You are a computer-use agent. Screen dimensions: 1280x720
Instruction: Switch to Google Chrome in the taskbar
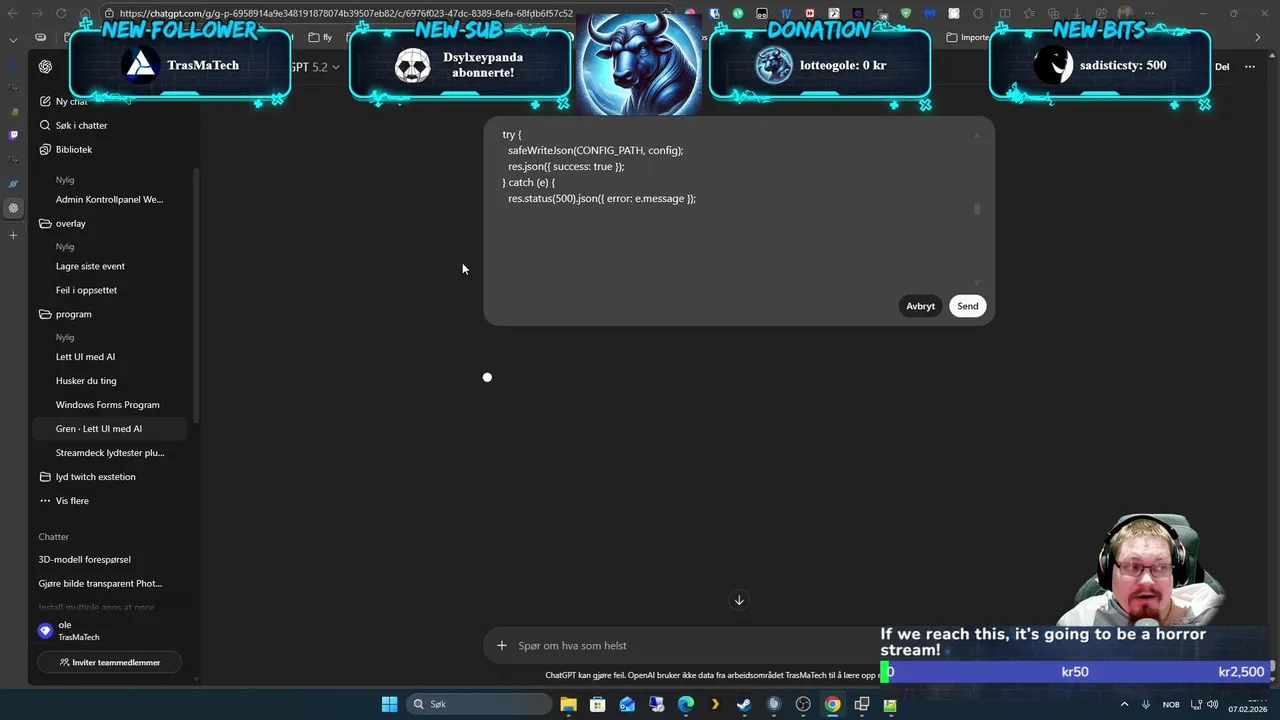tap(832, 704)
